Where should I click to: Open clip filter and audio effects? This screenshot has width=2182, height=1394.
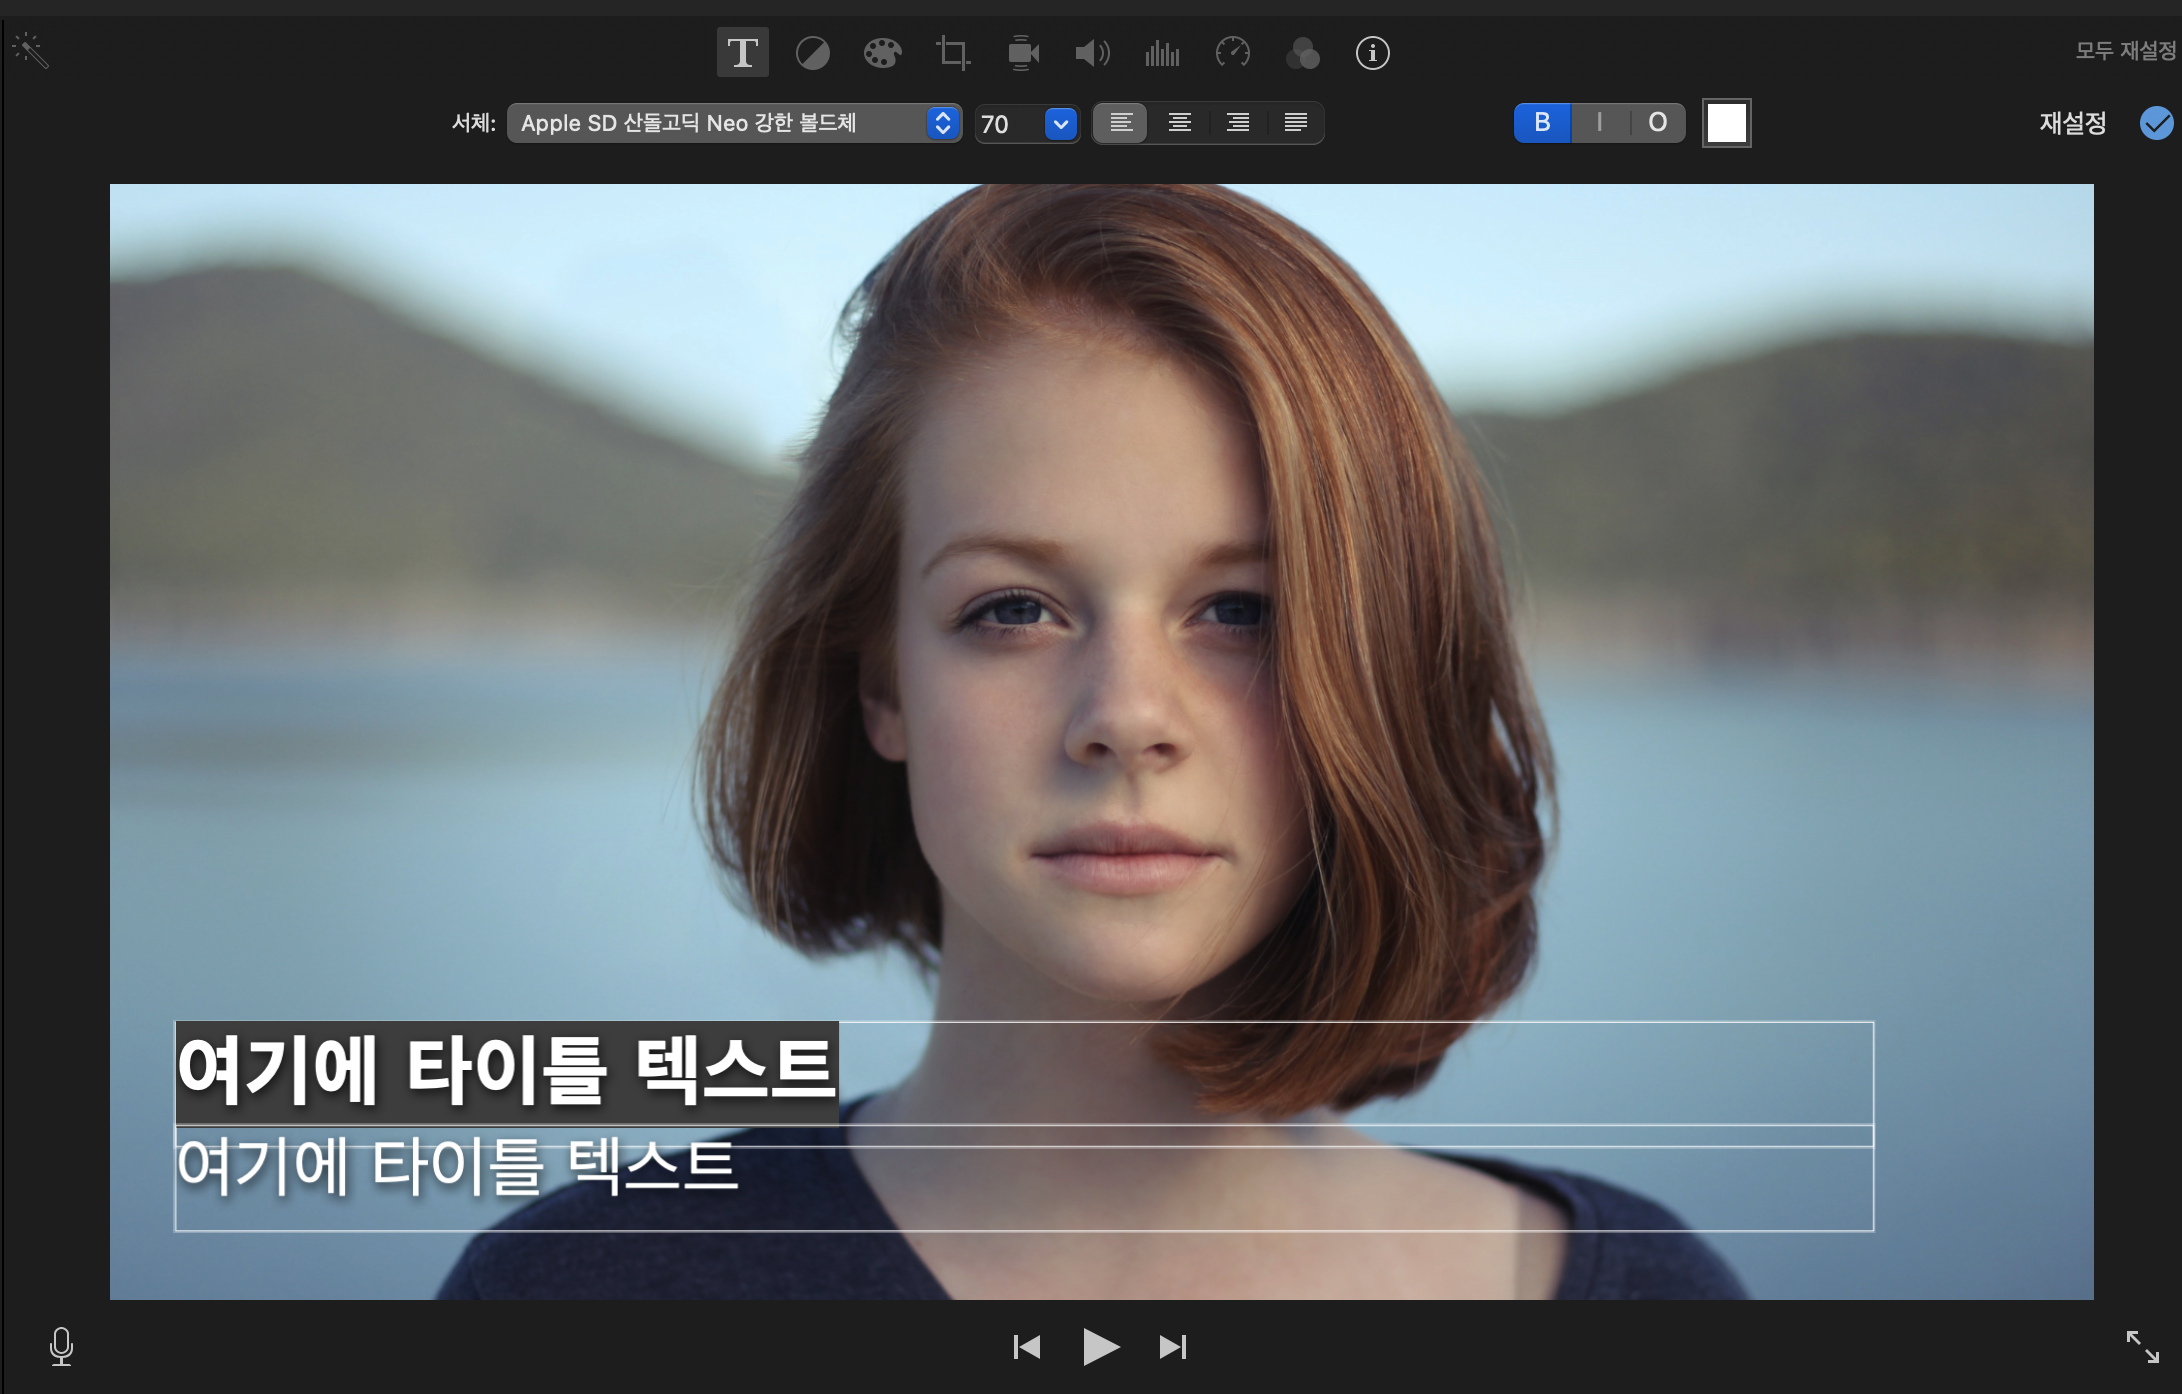click(x=1302, y=53)
